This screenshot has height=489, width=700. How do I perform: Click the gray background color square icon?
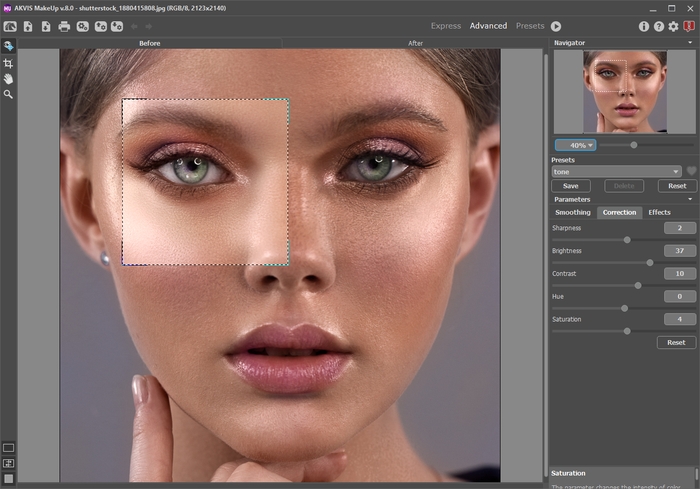click(x=8, y=479)
